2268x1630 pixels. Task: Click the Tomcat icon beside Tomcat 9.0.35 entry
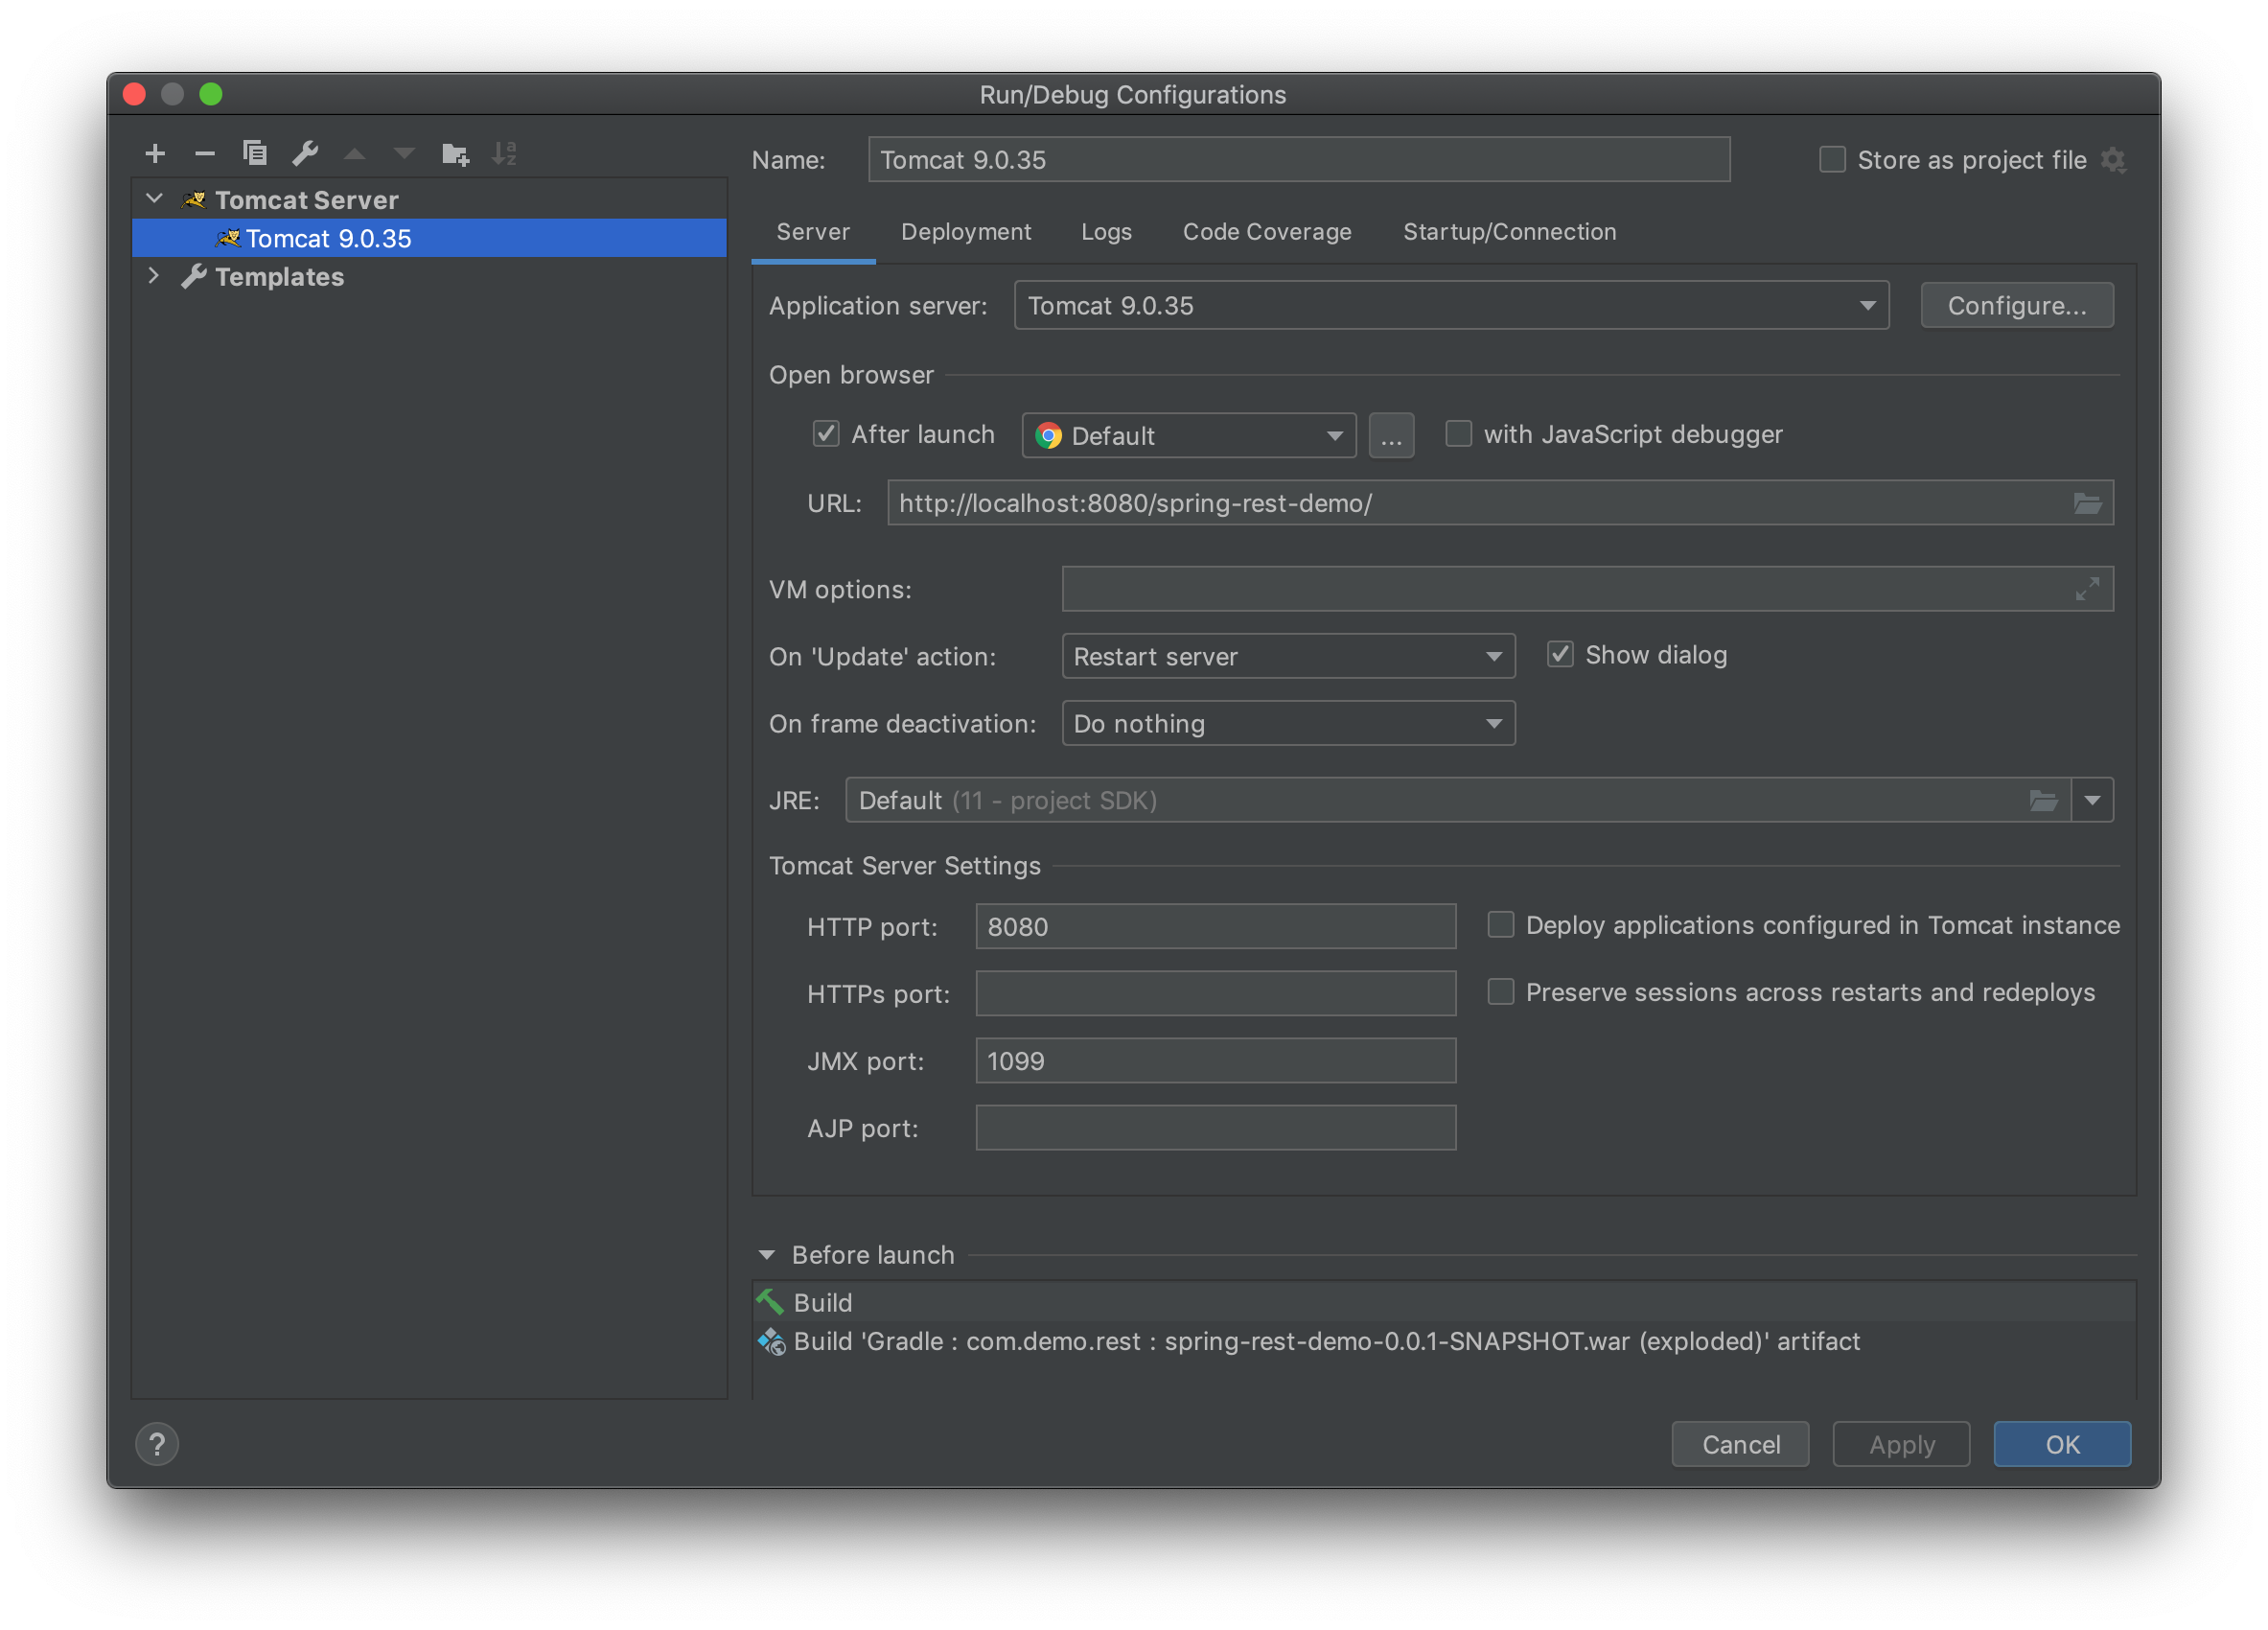[x=229, y=238]
